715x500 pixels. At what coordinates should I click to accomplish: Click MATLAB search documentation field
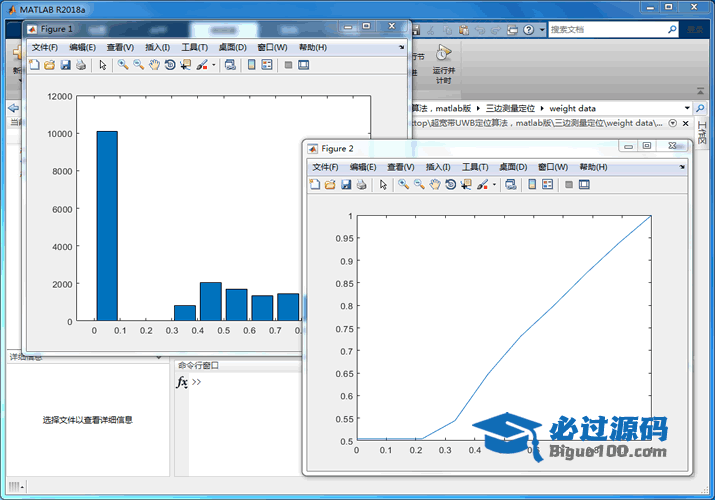click(x=607, y=30)
